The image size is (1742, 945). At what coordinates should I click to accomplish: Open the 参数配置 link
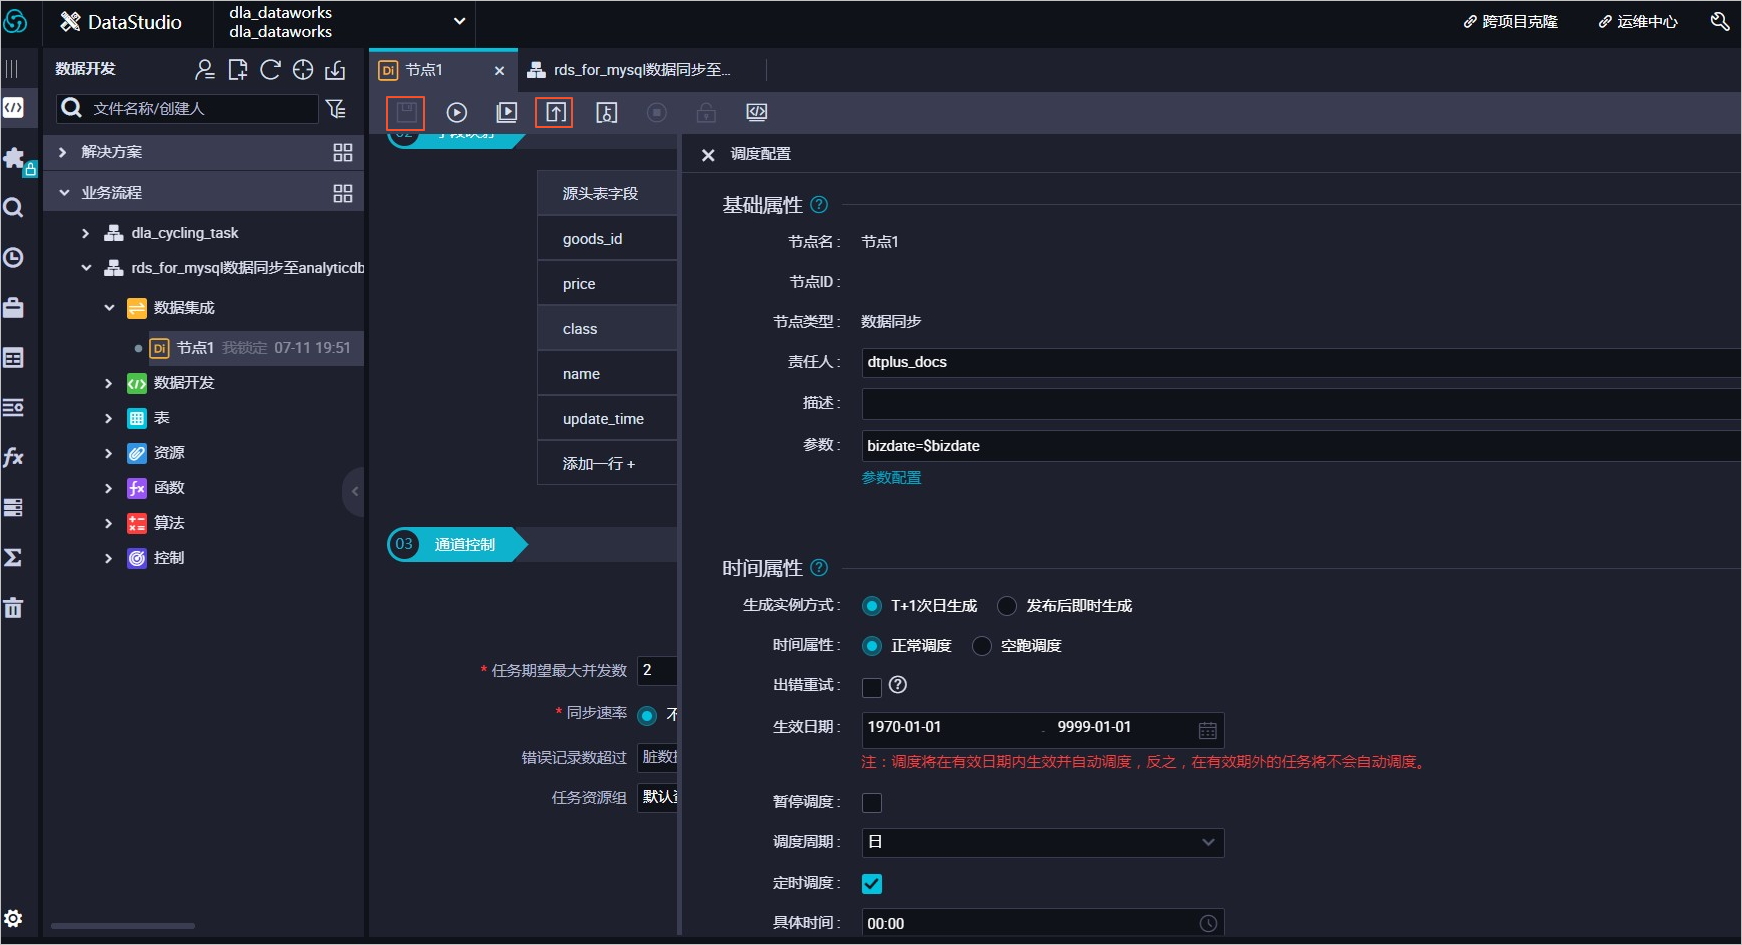(x=892, y=478)
